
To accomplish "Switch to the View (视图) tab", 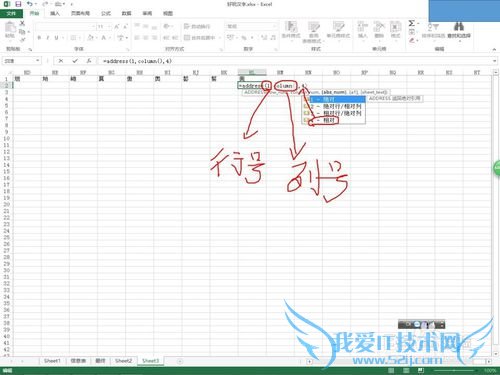I will click(x=168, y=13).
